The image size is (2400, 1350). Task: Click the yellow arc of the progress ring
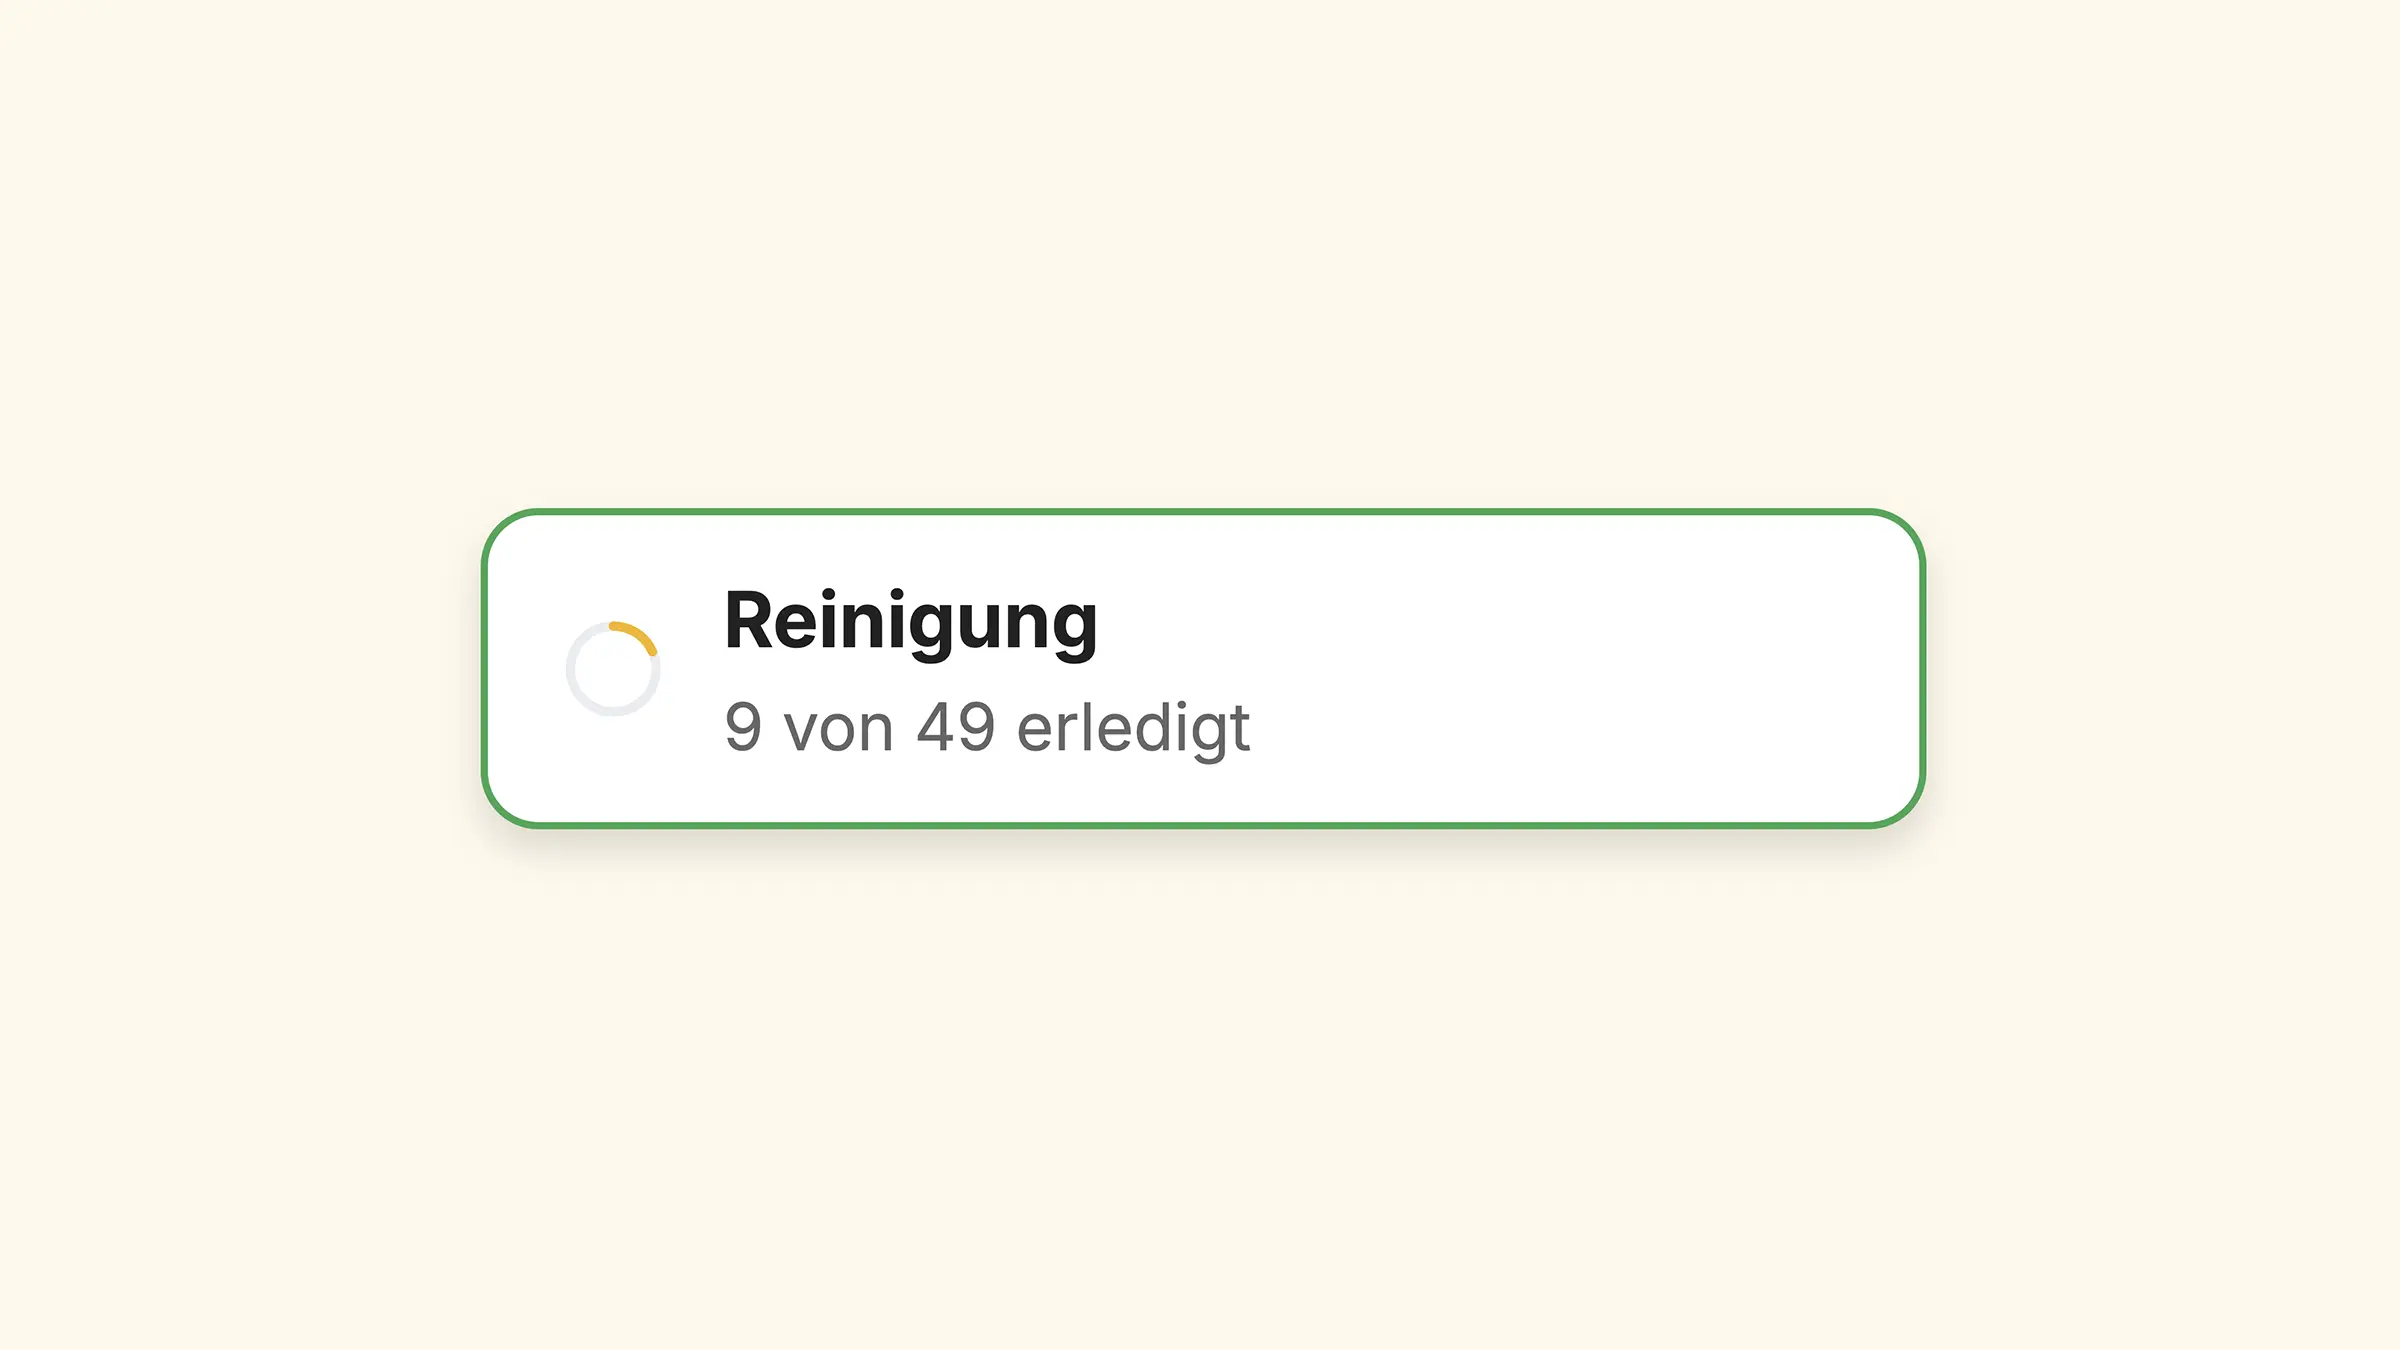(x=638, y=633)
